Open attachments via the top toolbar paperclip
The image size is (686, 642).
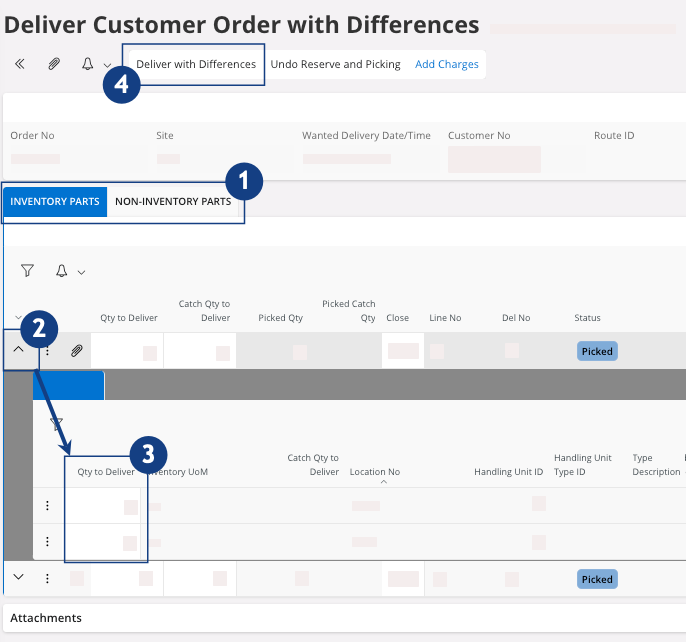coord(54,64)
